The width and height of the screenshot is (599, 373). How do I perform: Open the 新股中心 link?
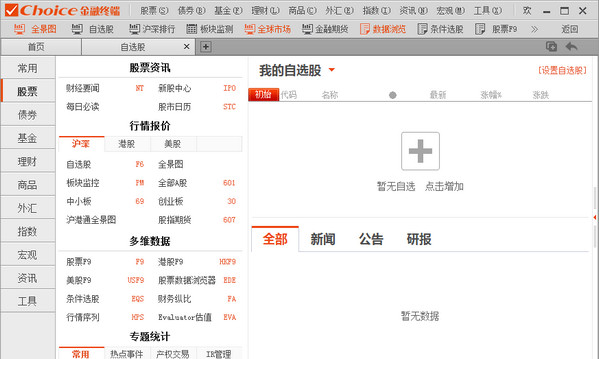pos(175,88)
